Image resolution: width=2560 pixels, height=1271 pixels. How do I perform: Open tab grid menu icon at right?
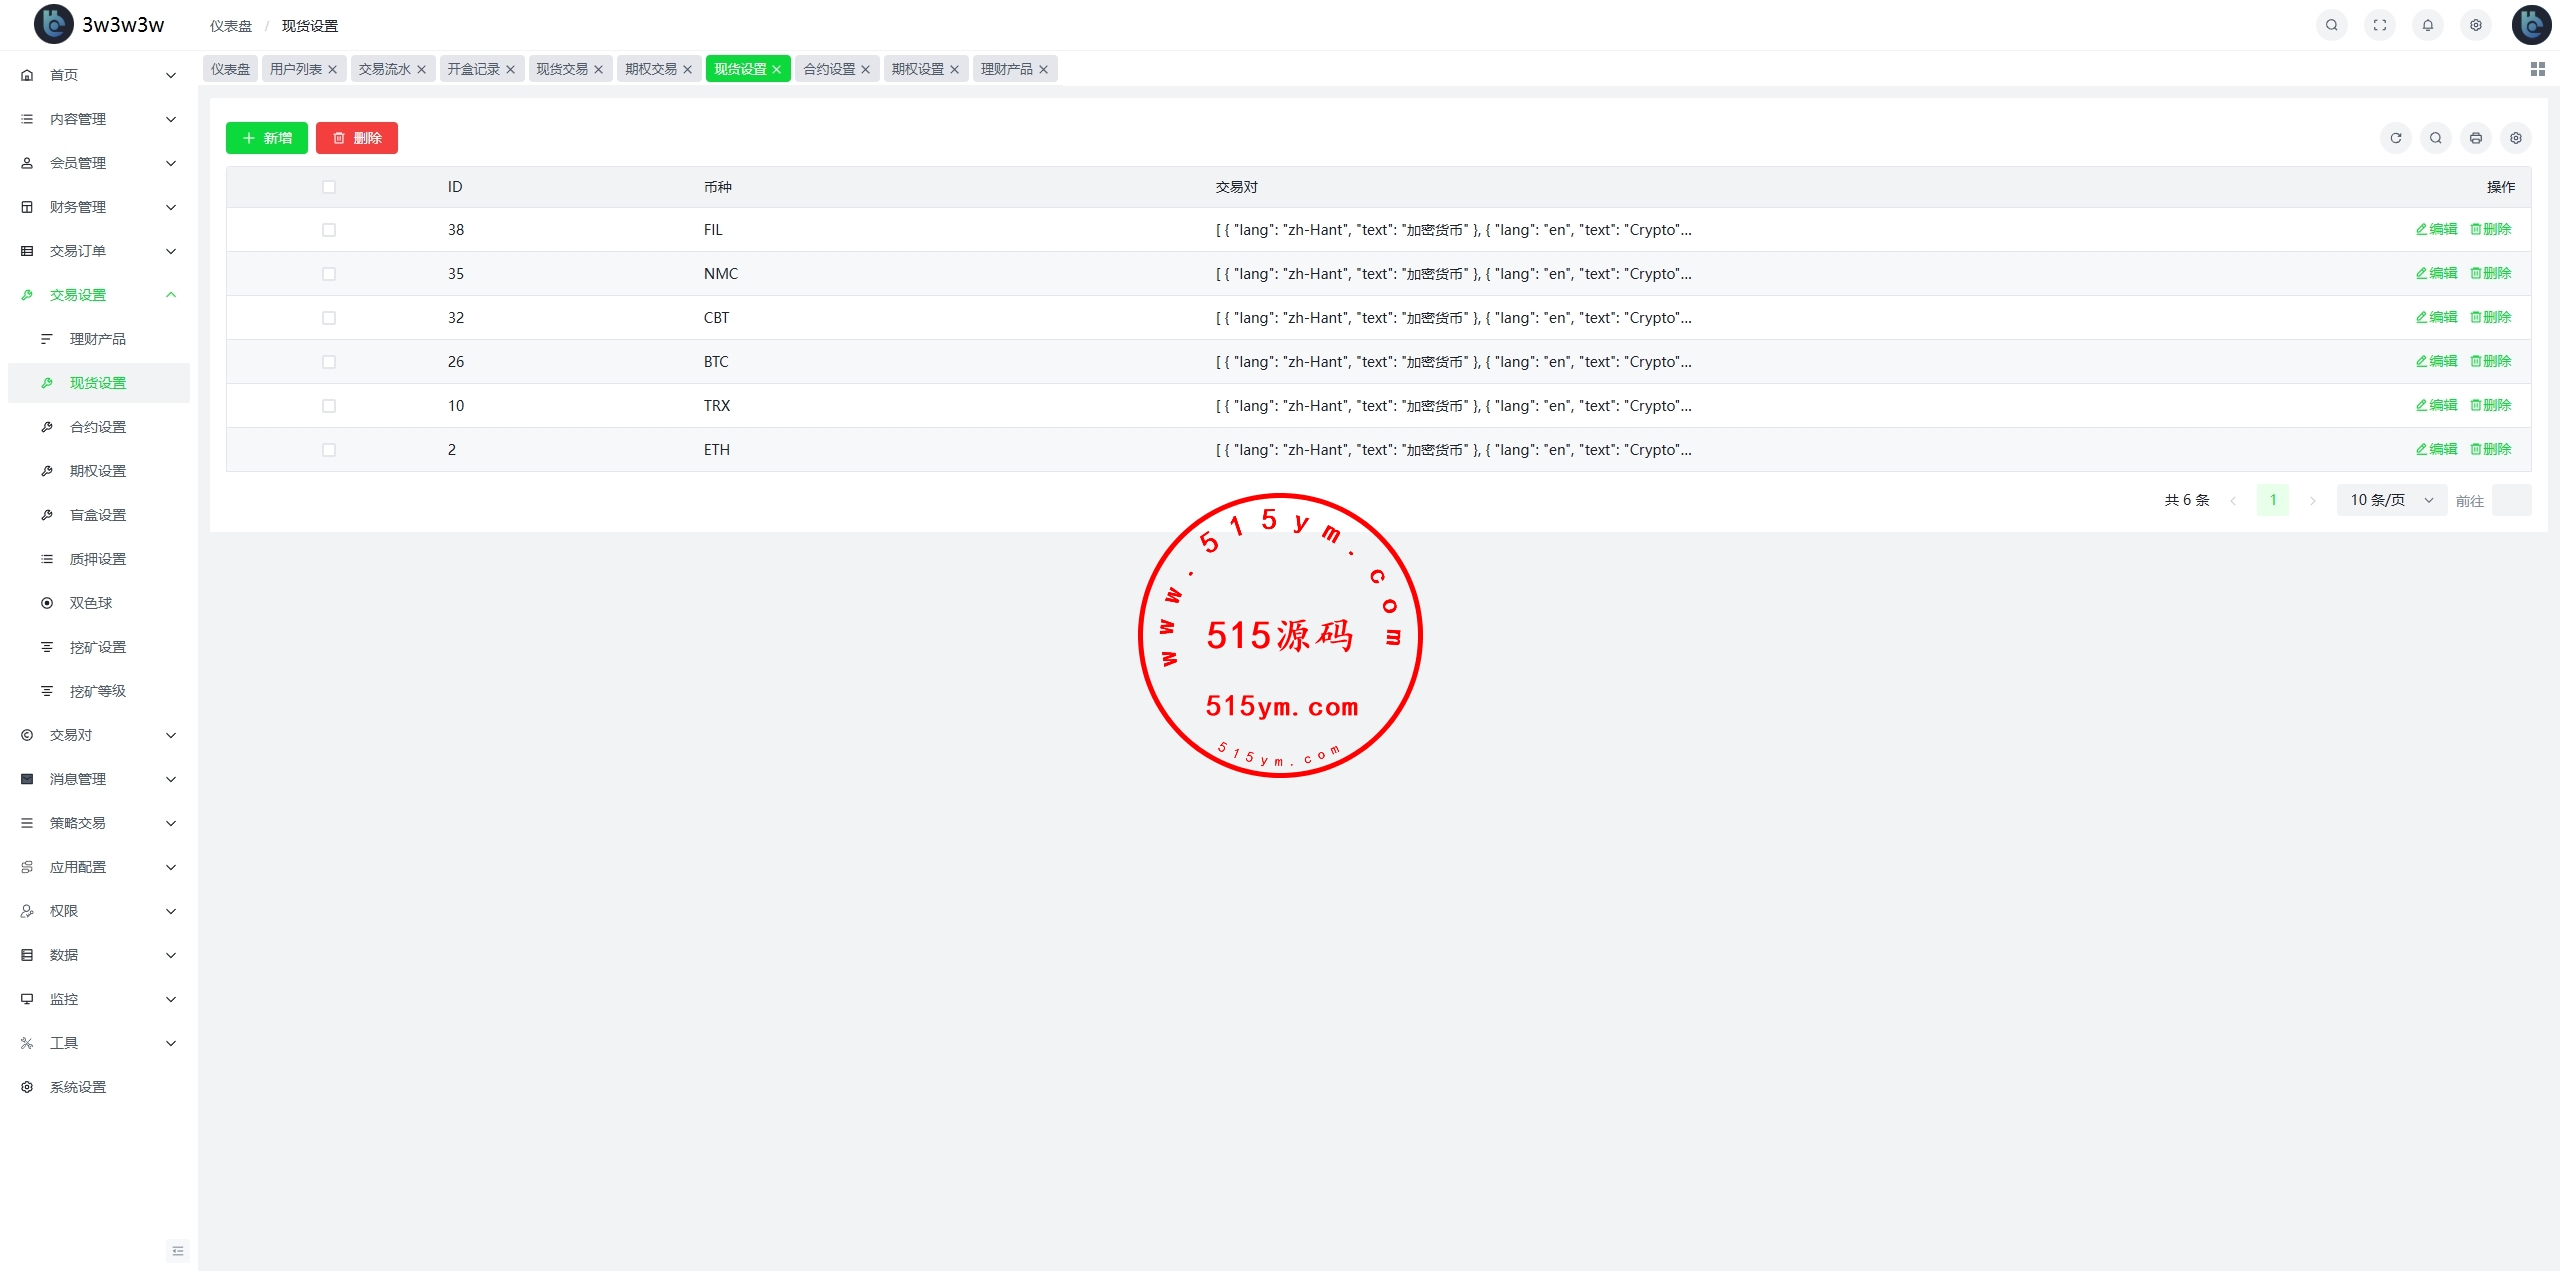coord(2537,69)
